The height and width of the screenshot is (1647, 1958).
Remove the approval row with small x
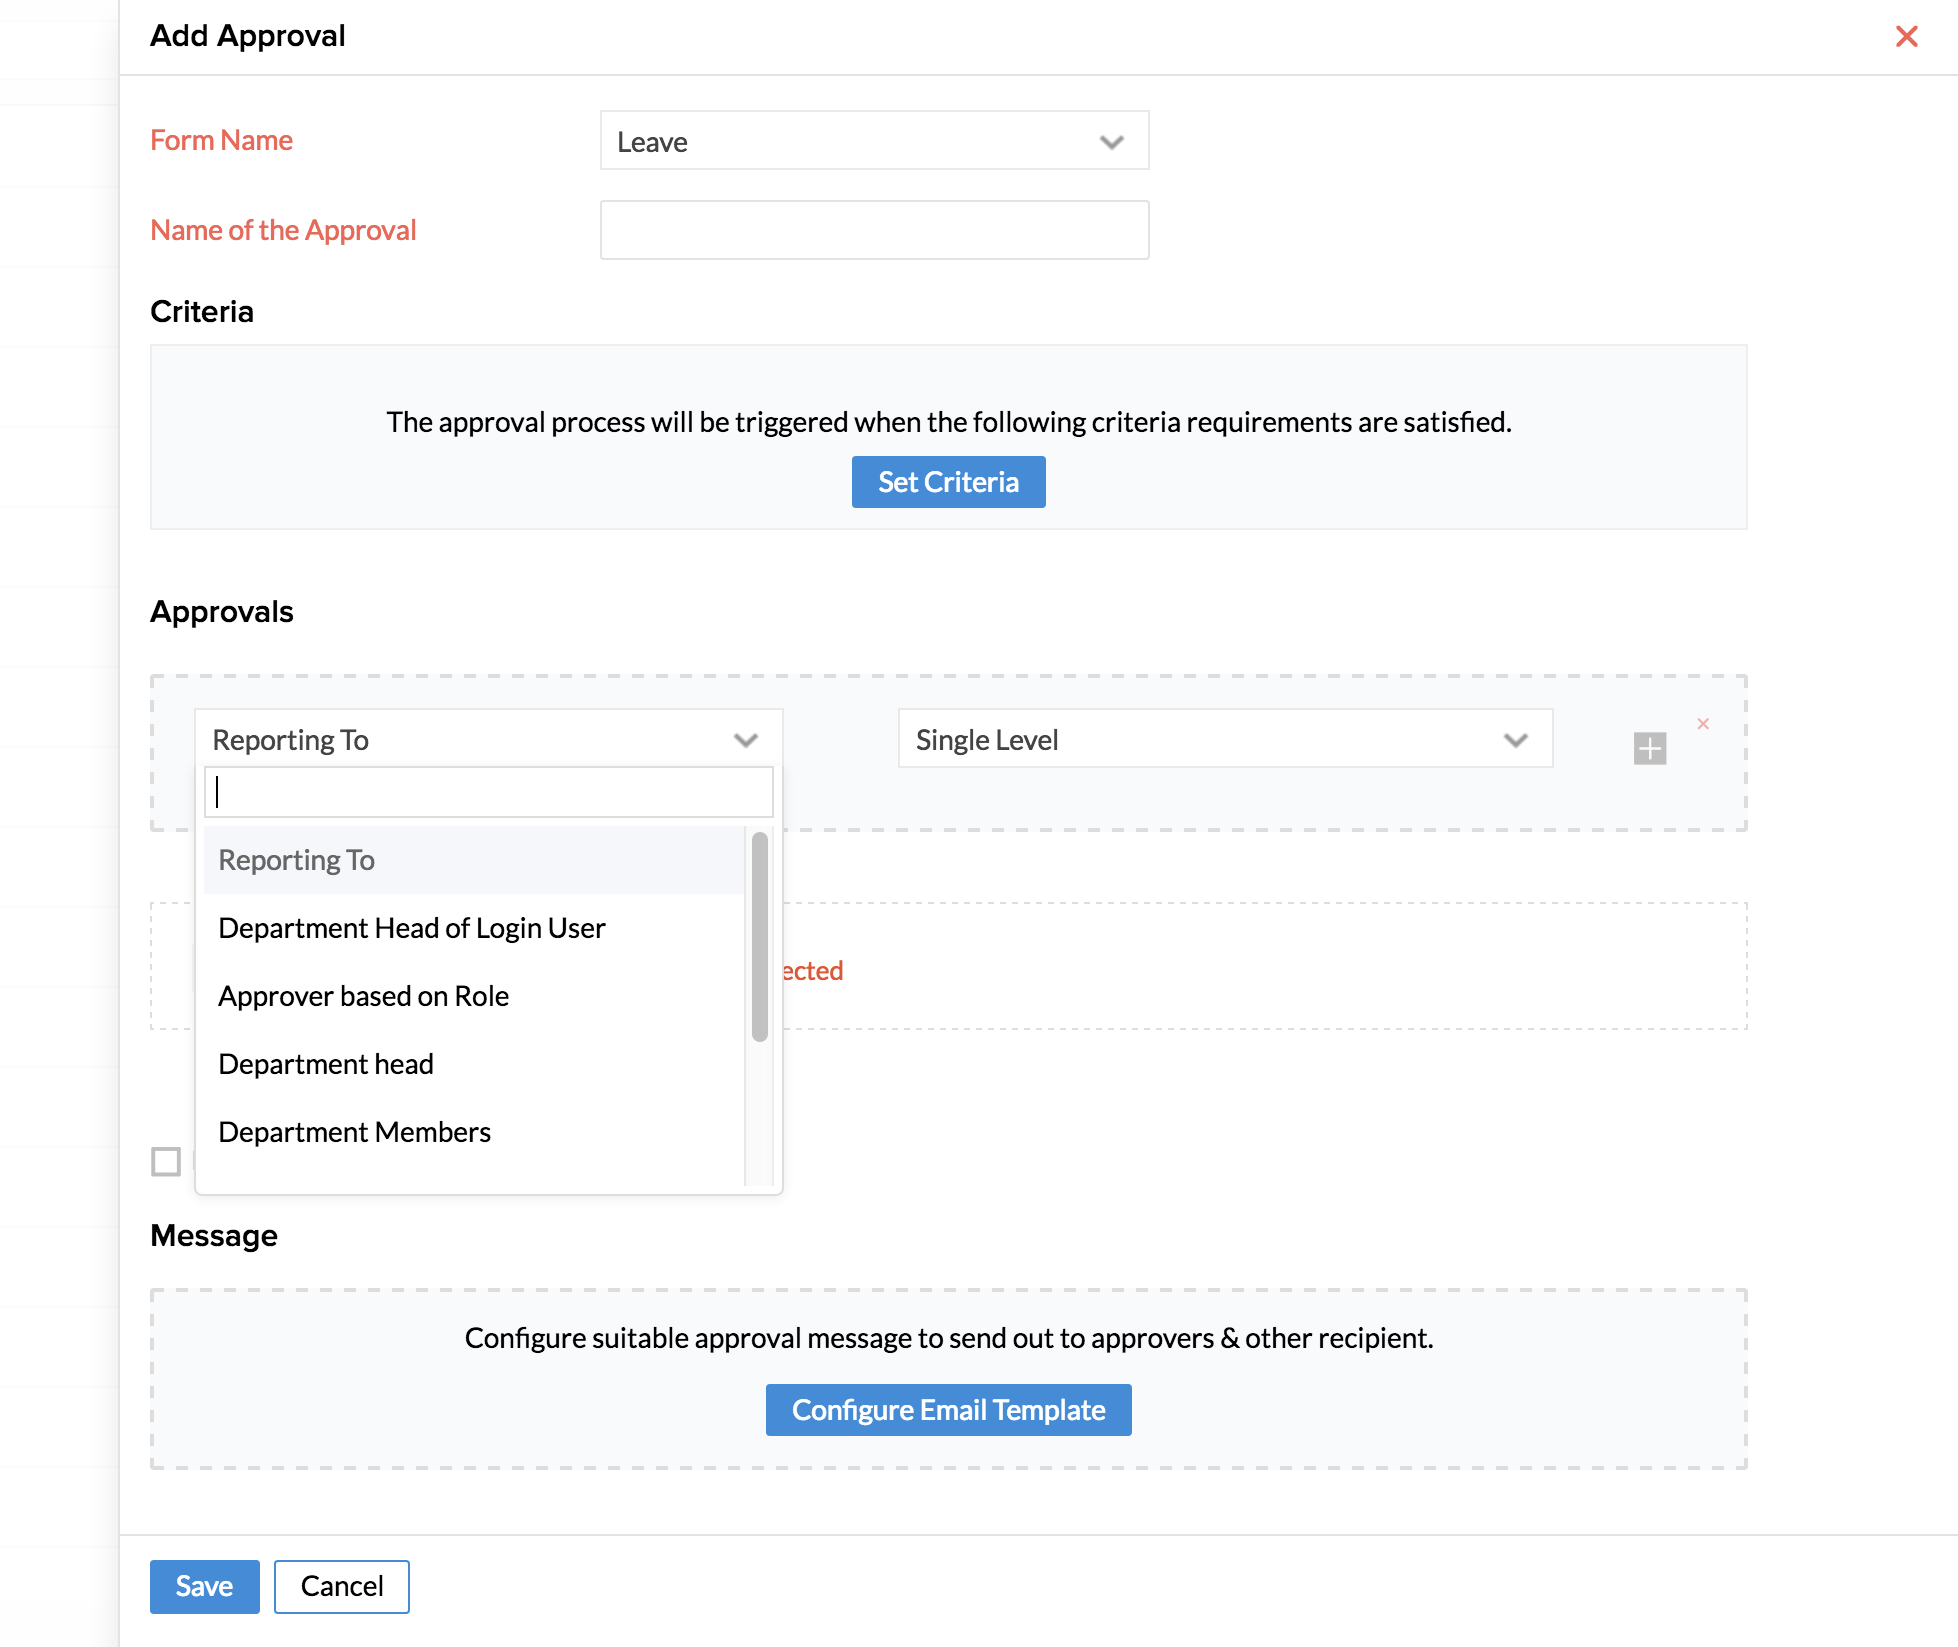pos(1703,723)
